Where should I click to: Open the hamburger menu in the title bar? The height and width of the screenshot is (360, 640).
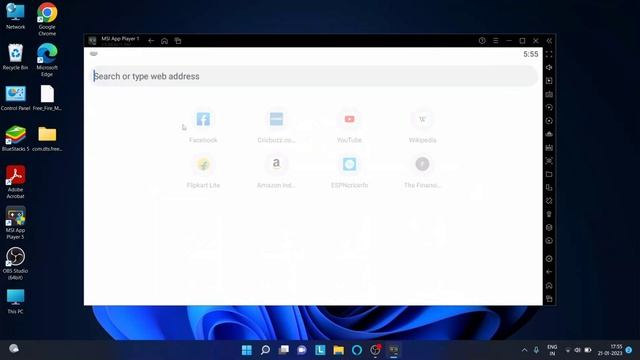click(x=496, y=41)
